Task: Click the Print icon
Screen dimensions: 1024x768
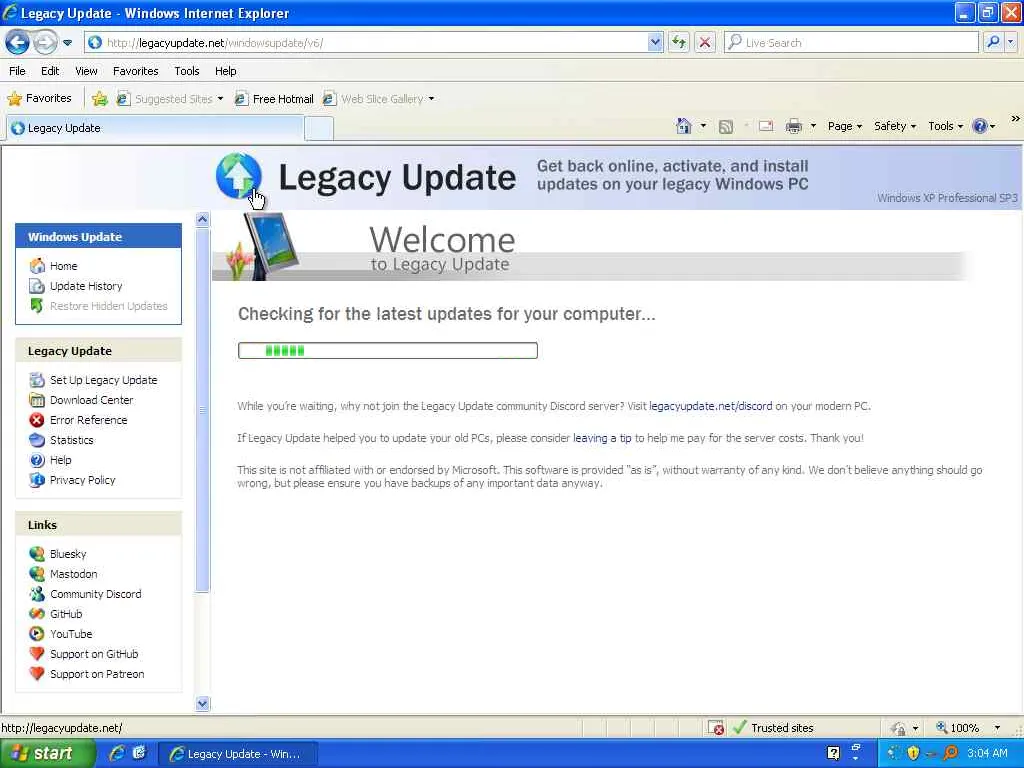Action: click(x=793, y=126)
